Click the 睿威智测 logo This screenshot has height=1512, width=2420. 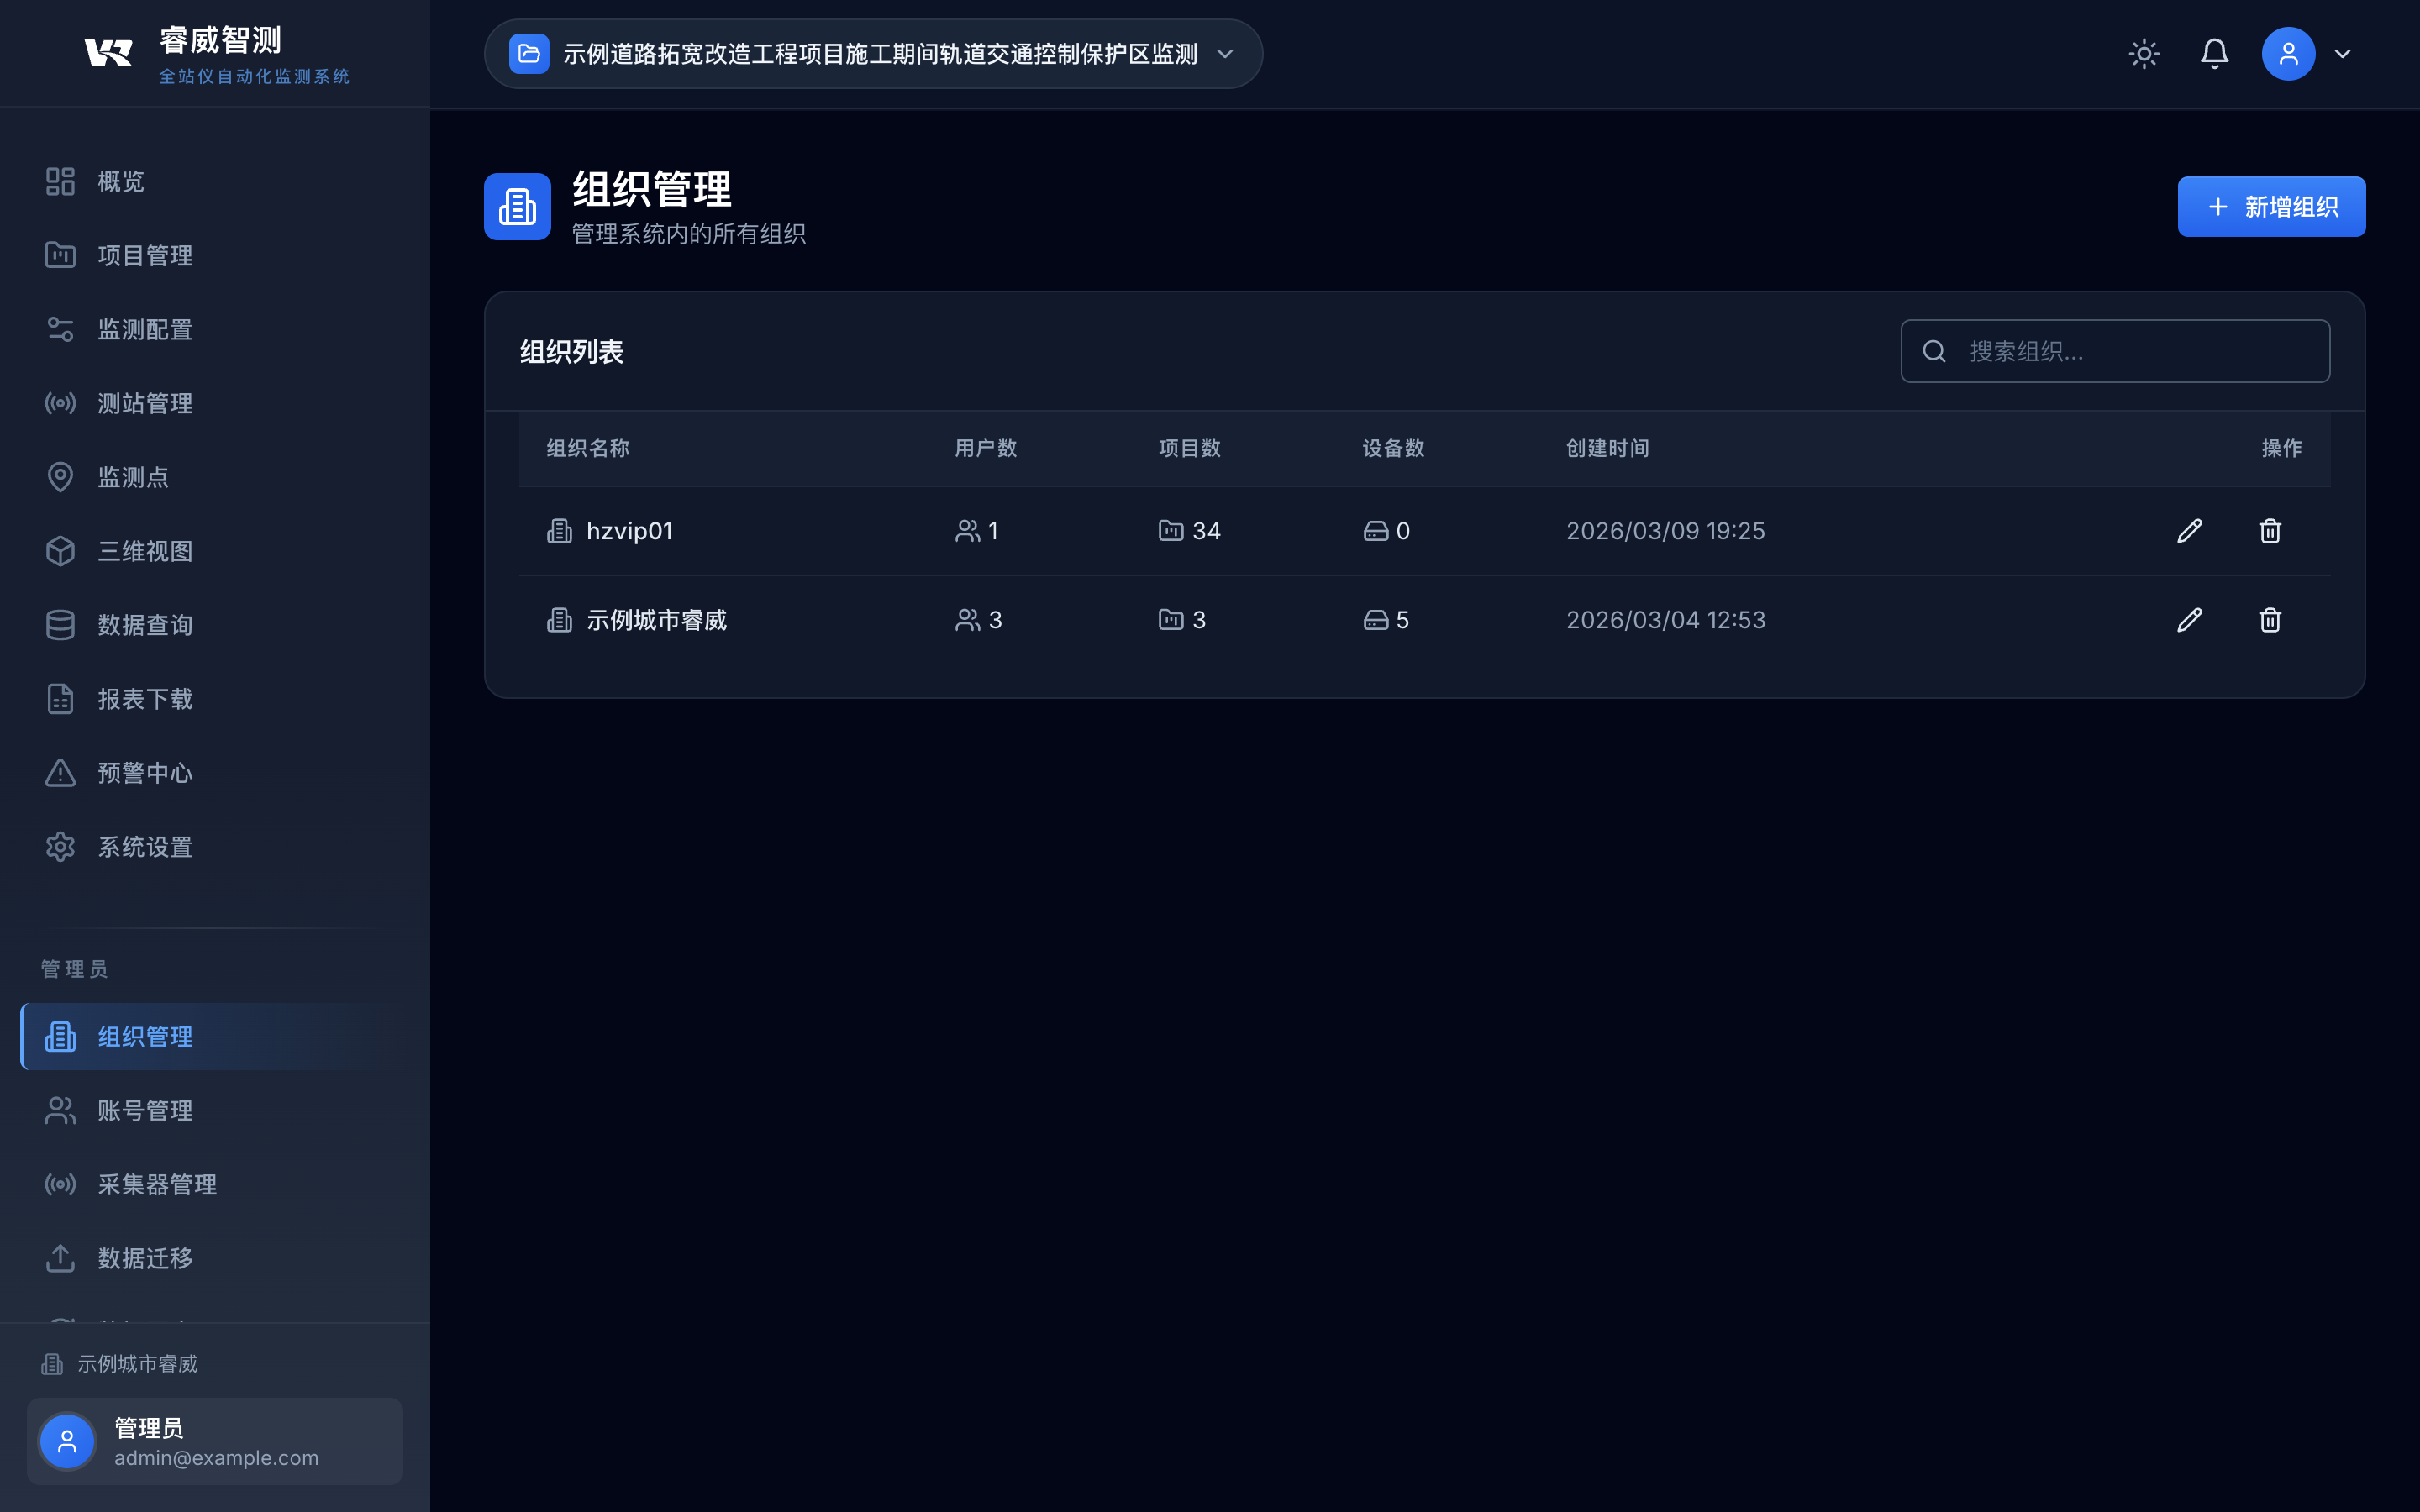108,53
